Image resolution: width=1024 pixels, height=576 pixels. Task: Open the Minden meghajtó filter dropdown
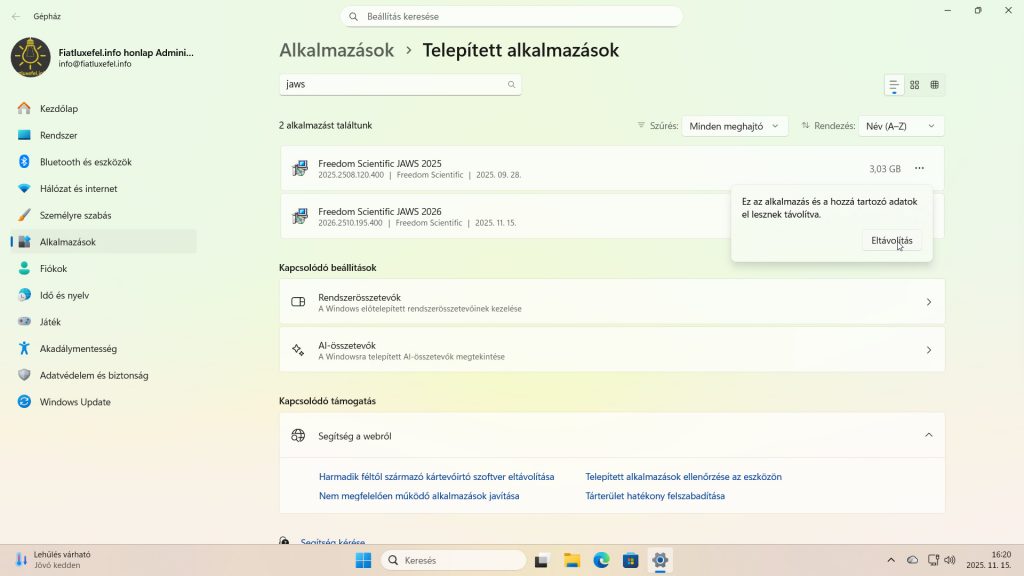(734, 125)
